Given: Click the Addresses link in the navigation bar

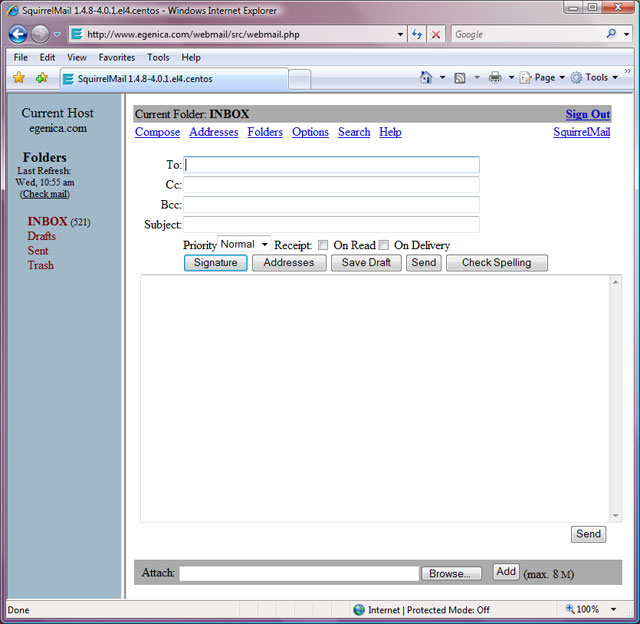Looking at the screenshot, I should 213,132.
